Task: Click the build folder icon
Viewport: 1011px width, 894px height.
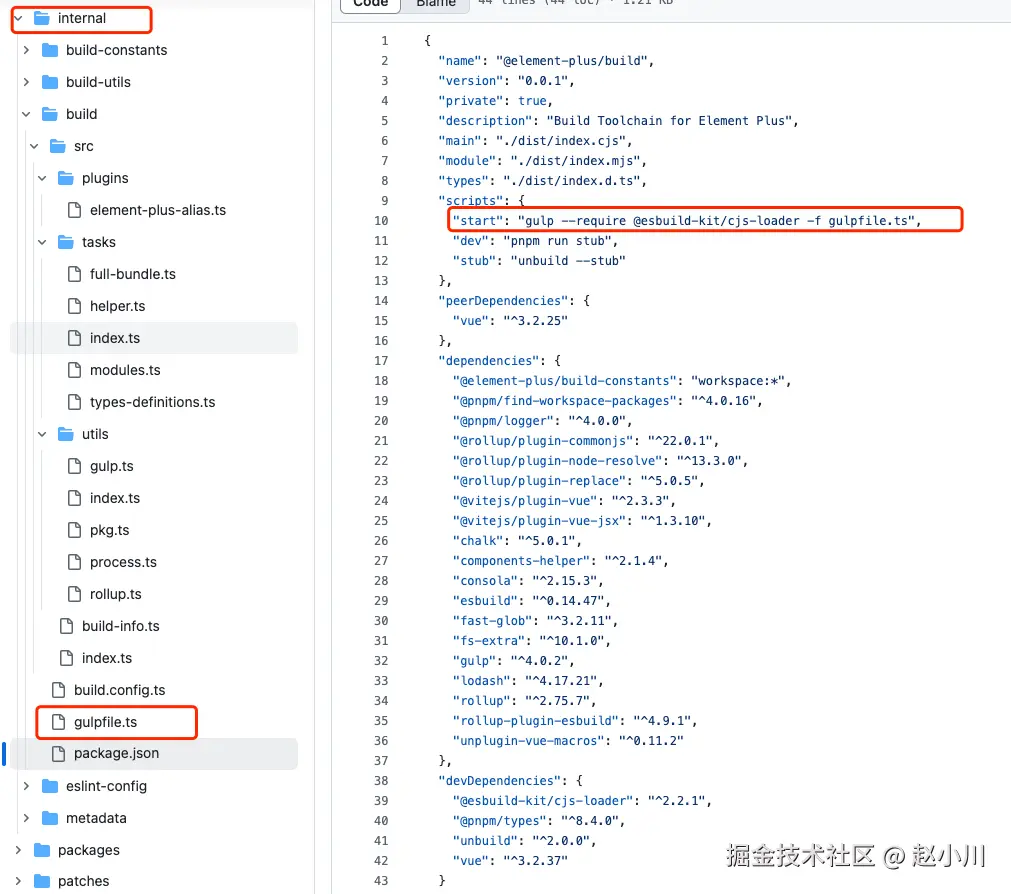Action: click(x=50, y=114)
